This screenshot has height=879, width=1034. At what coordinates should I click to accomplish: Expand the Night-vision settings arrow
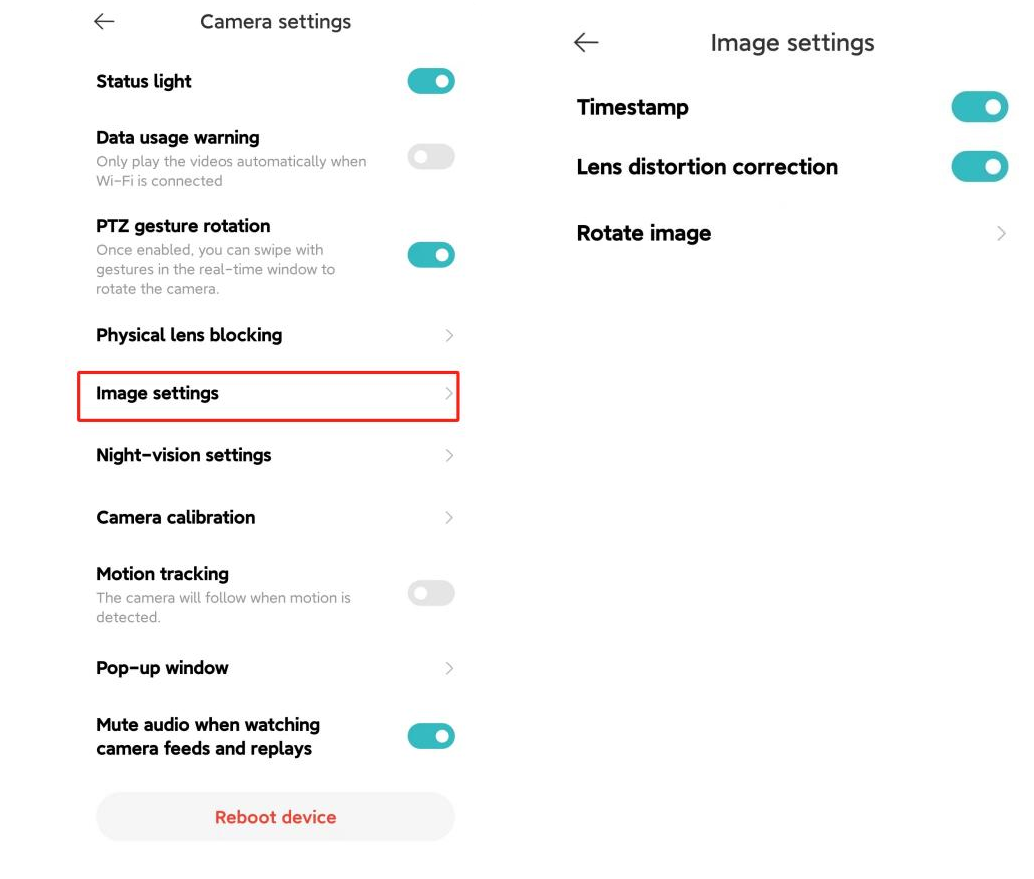click(449, 456)
